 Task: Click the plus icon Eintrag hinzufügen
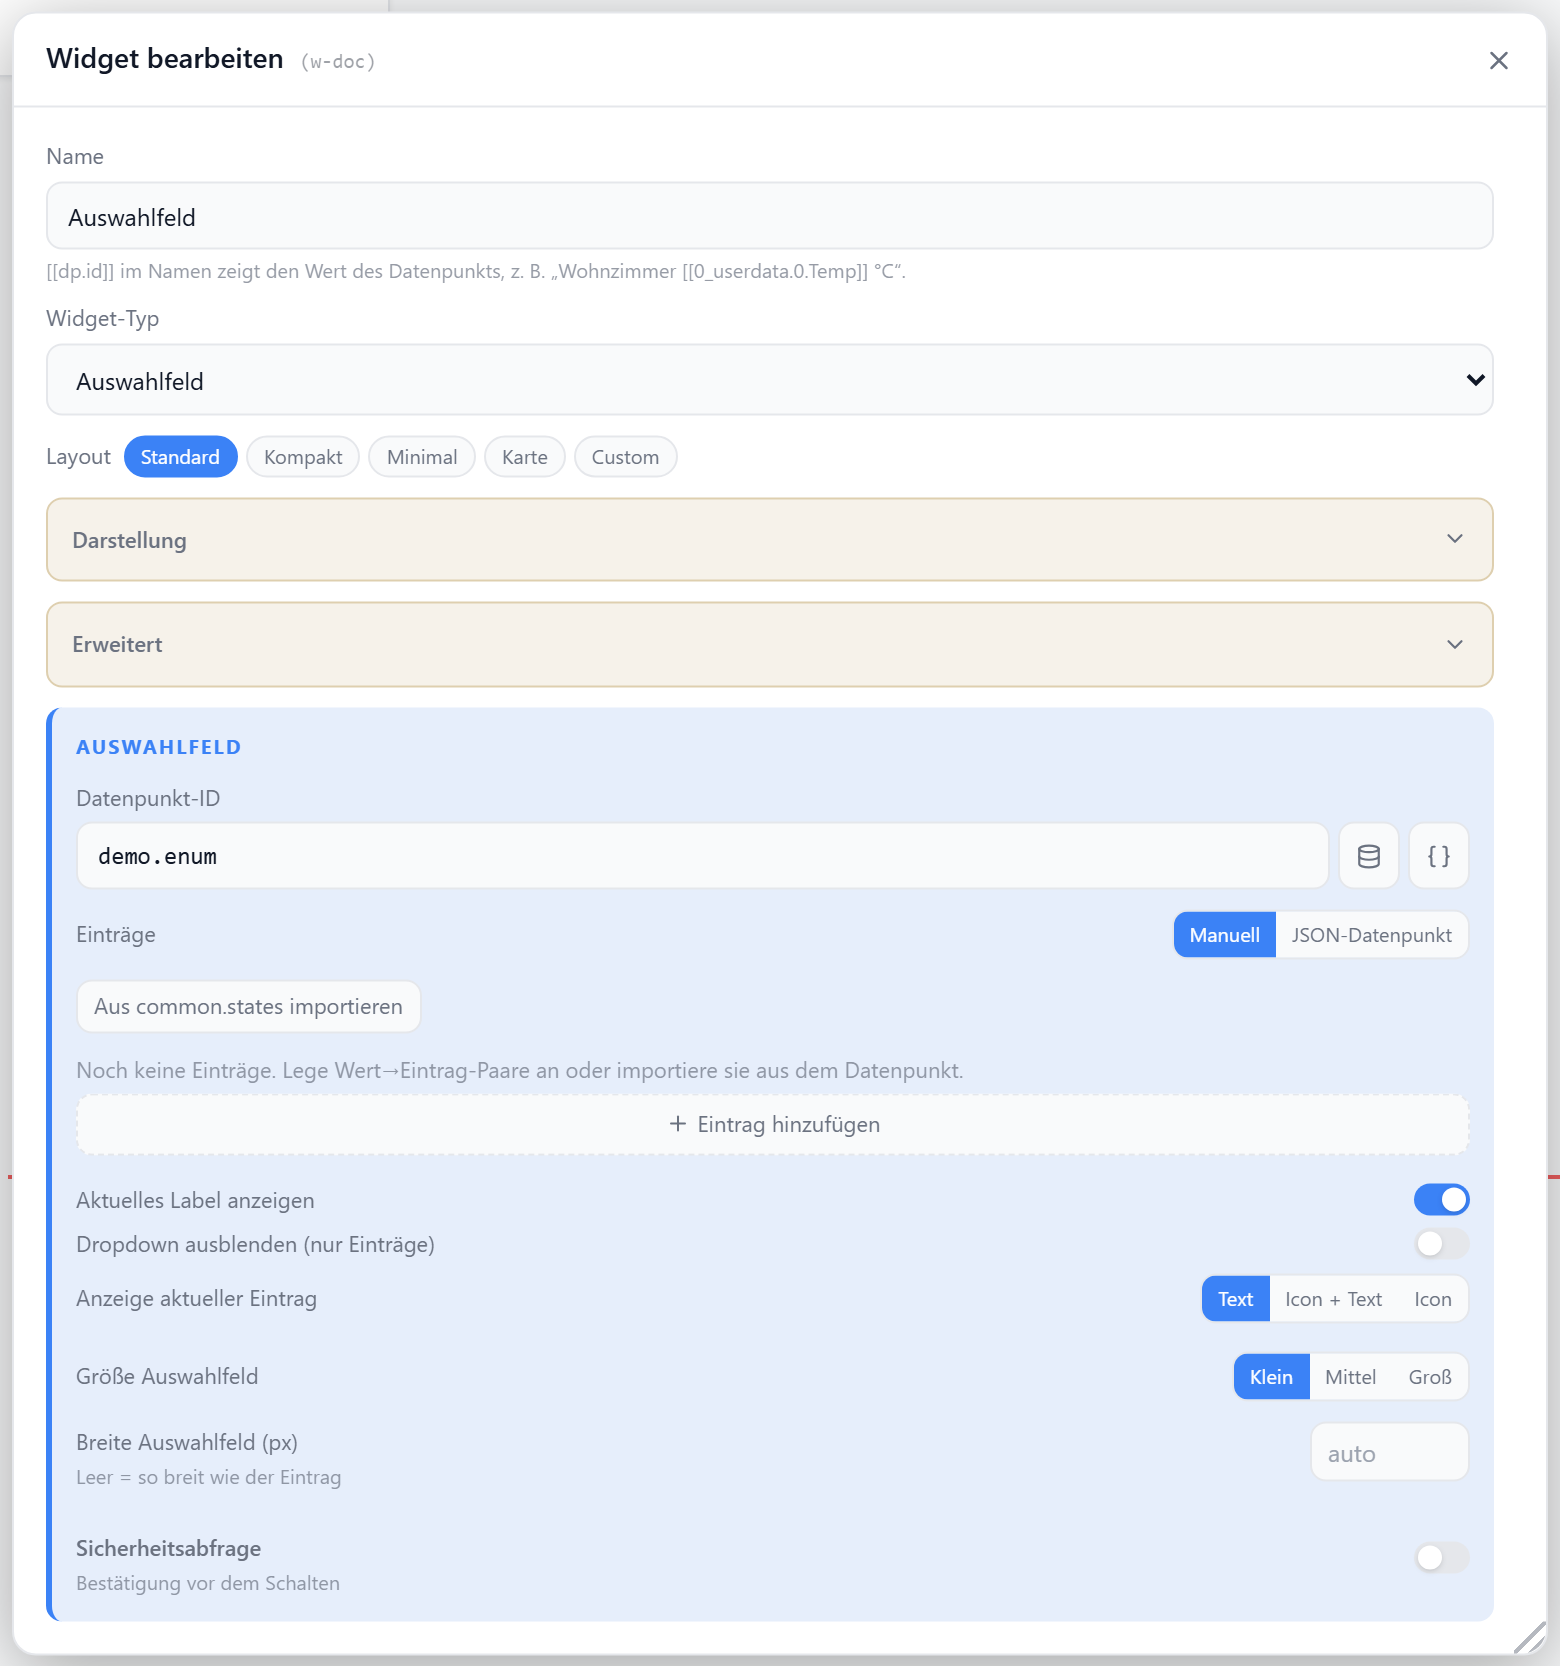(x=678, y=1124)
